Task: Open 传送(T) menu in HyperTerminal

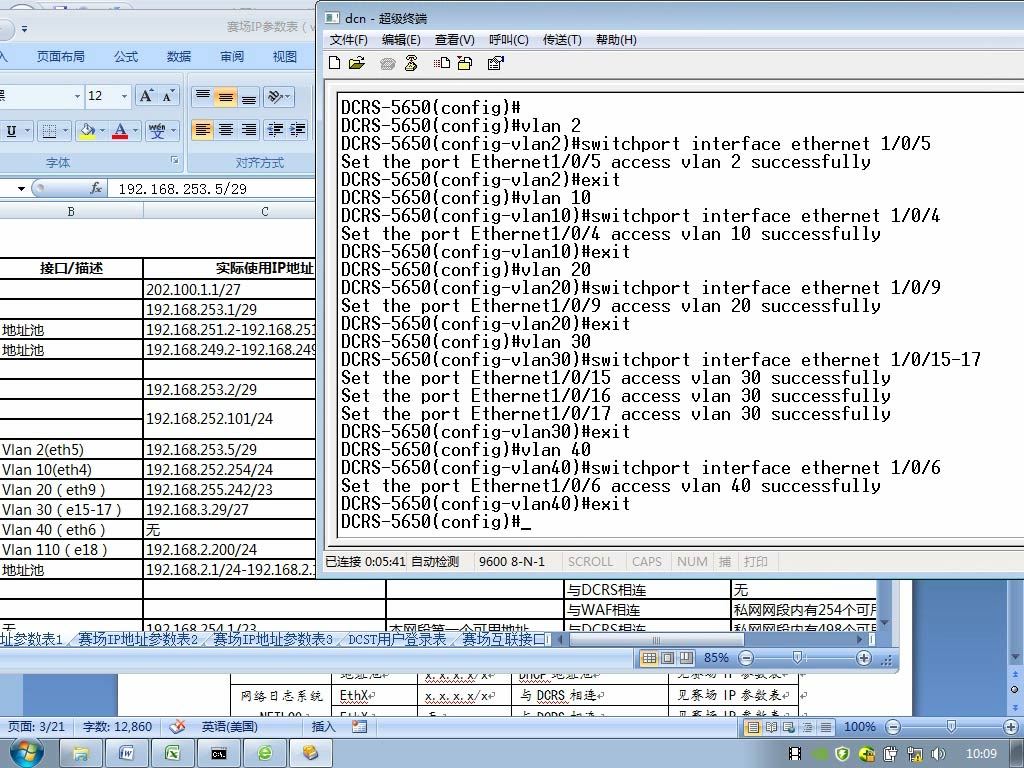Action: point(562,40)
